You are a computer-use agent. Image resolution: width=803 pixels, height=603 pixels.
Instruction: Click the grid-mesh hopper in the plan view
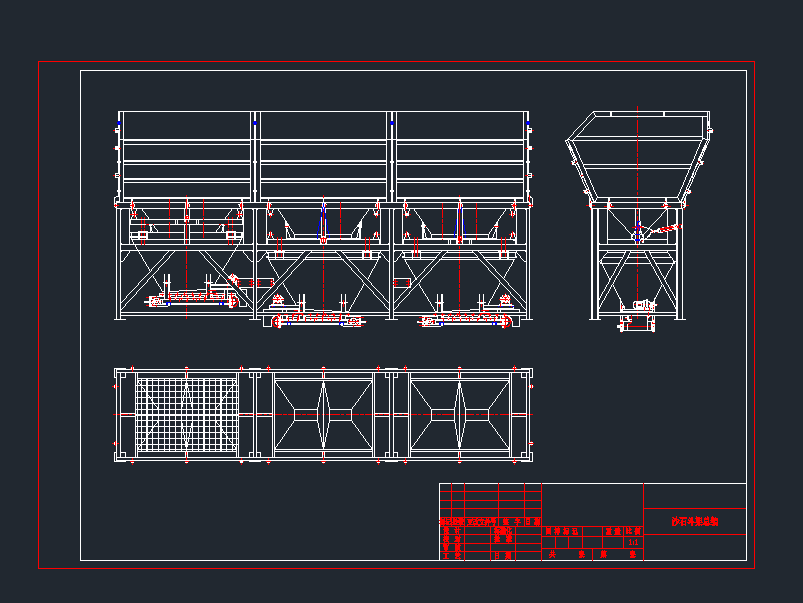pyautogui.click(x=186, y=413)
